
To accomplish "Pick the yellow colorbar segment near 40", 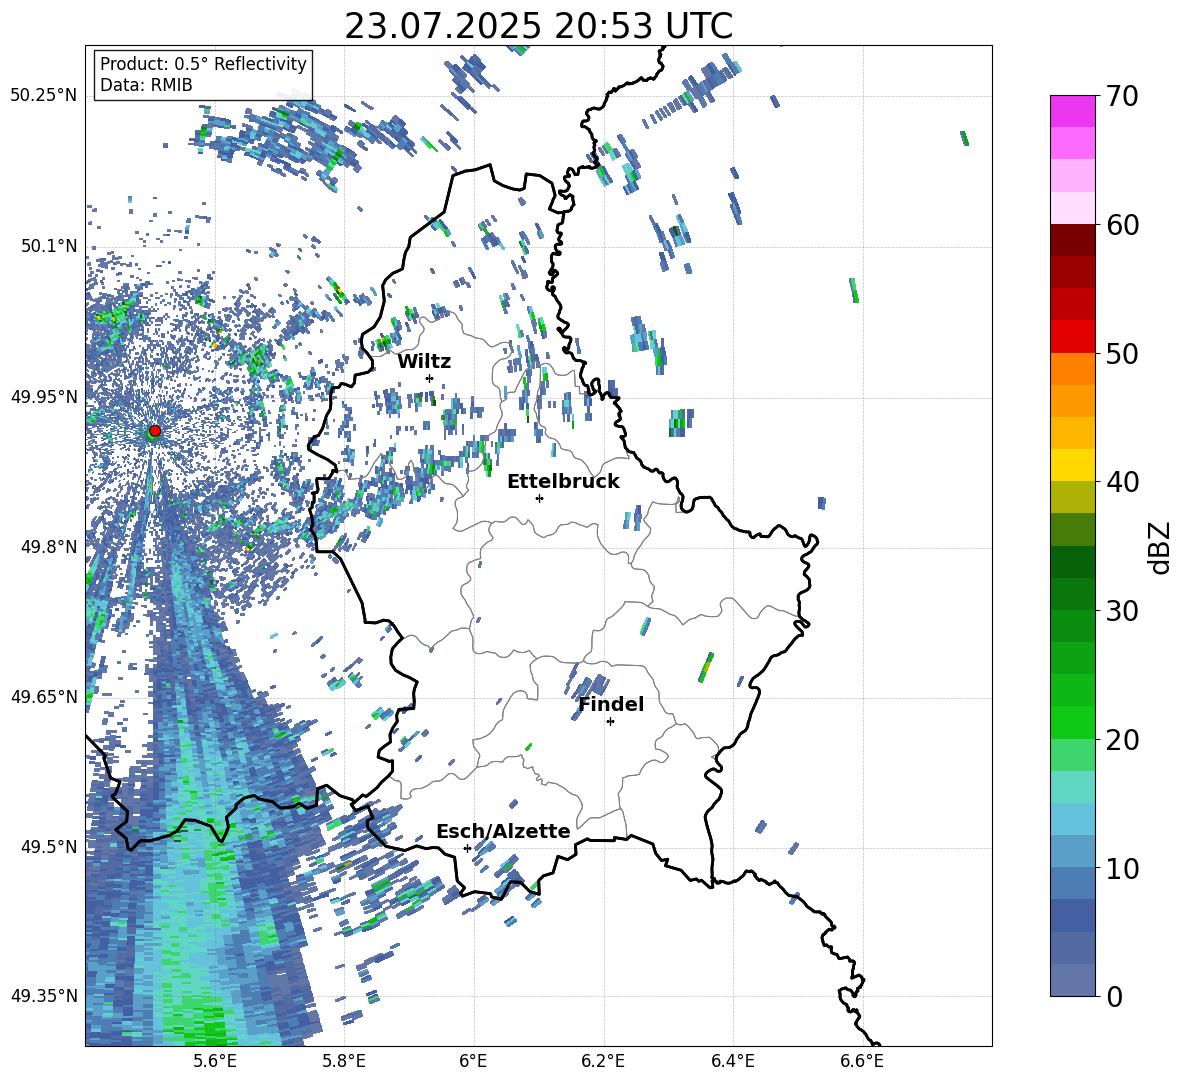I will [x=1072, y=465].
